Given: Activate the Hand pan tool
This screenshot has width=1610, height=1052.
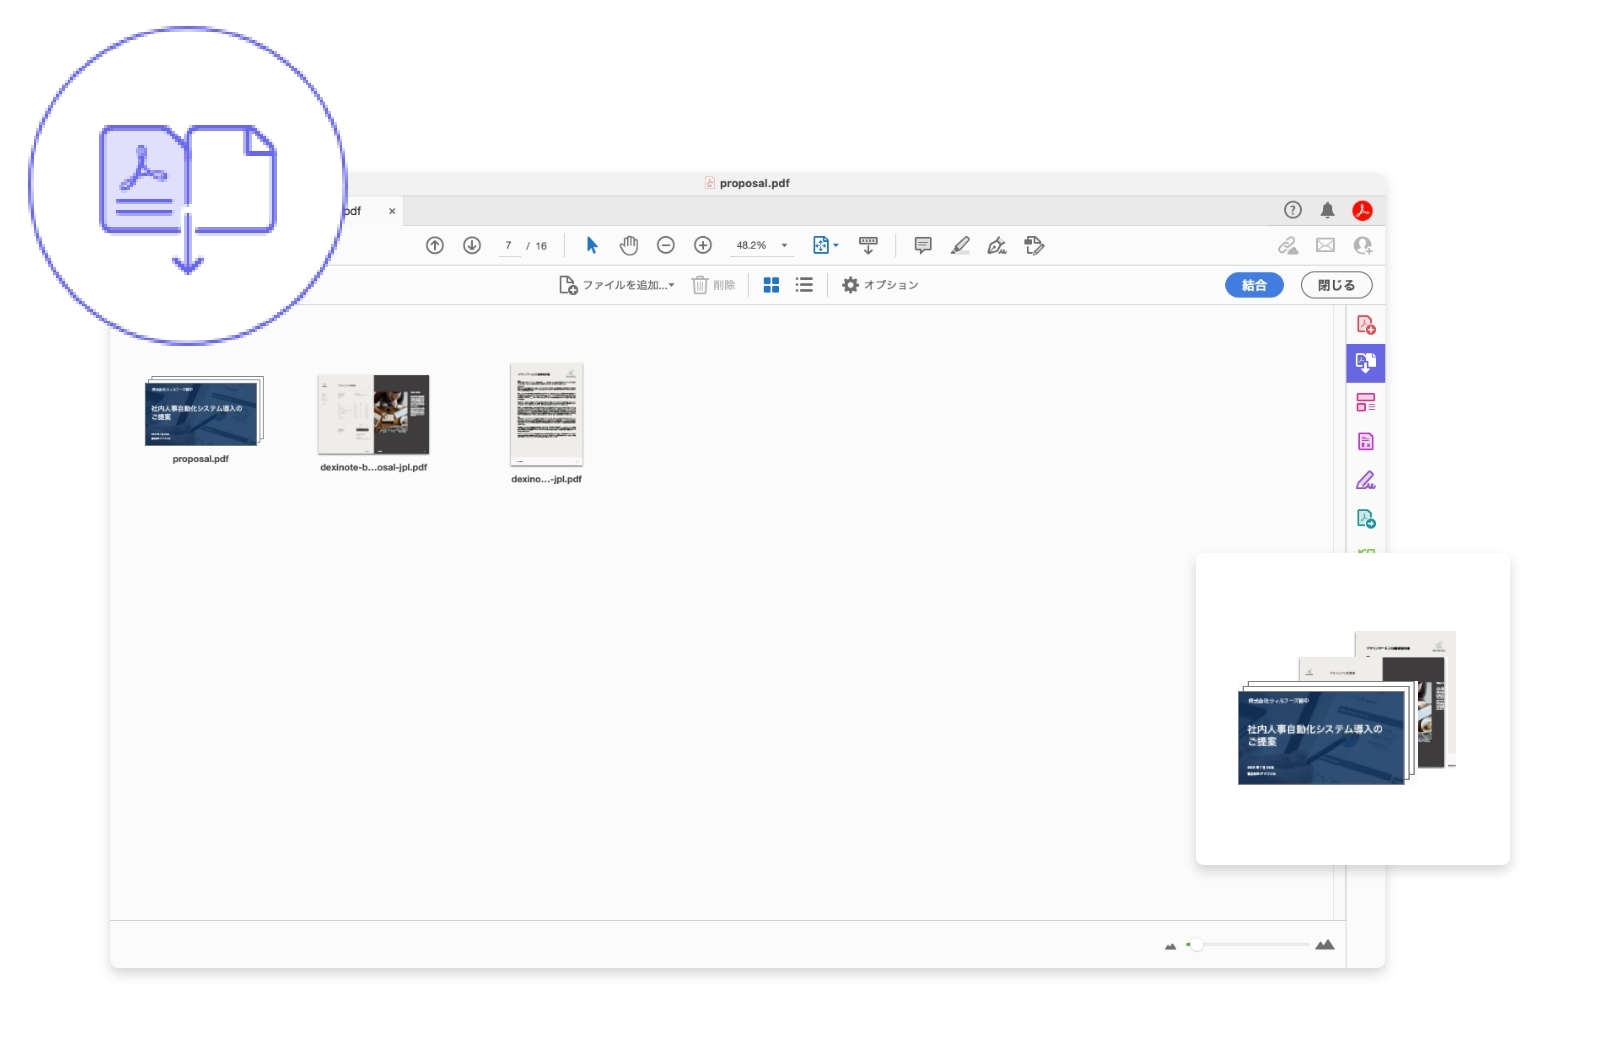Looking at the screenshot, I should tap(629, 246).
